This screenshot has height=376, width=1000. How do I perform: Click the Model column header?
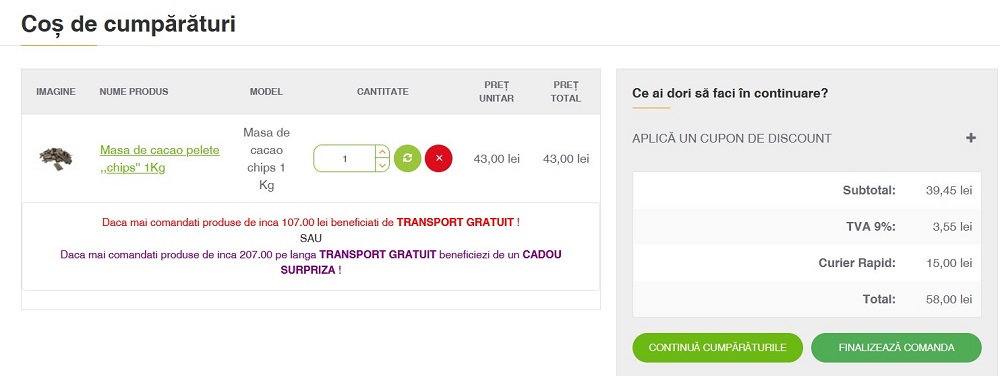266,91
